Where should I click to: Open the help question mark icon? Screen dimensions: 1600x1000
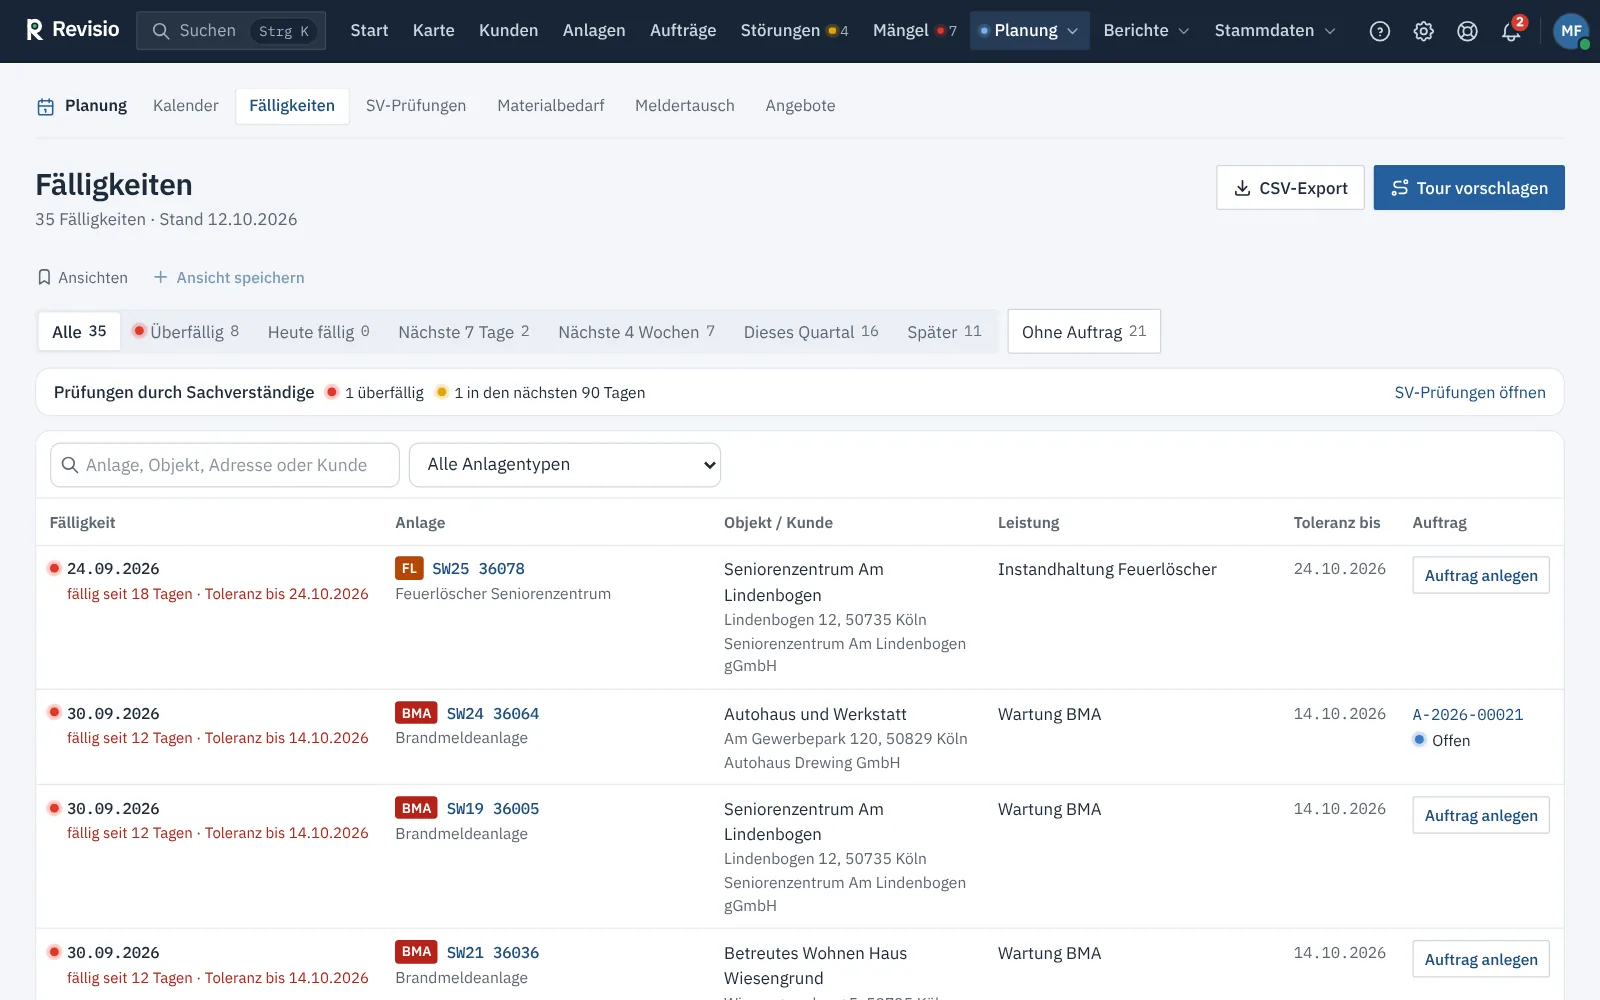1380,31
